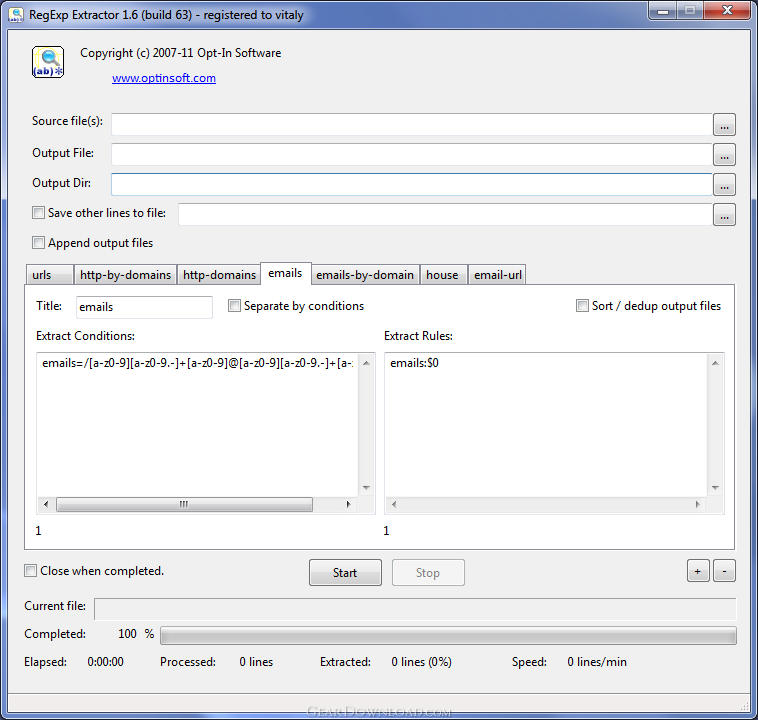Enable Sort / dedup output files
Image resolution: width=758 pixels, height=720 pixels.
click(x=583, y=306)
